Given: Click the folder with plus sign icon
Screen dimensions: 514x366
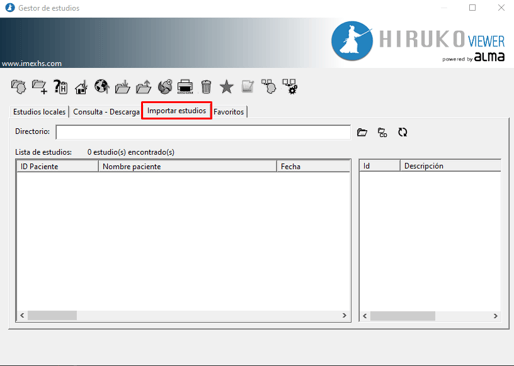Looking at the screenshot, I should [x=39, y=87].
